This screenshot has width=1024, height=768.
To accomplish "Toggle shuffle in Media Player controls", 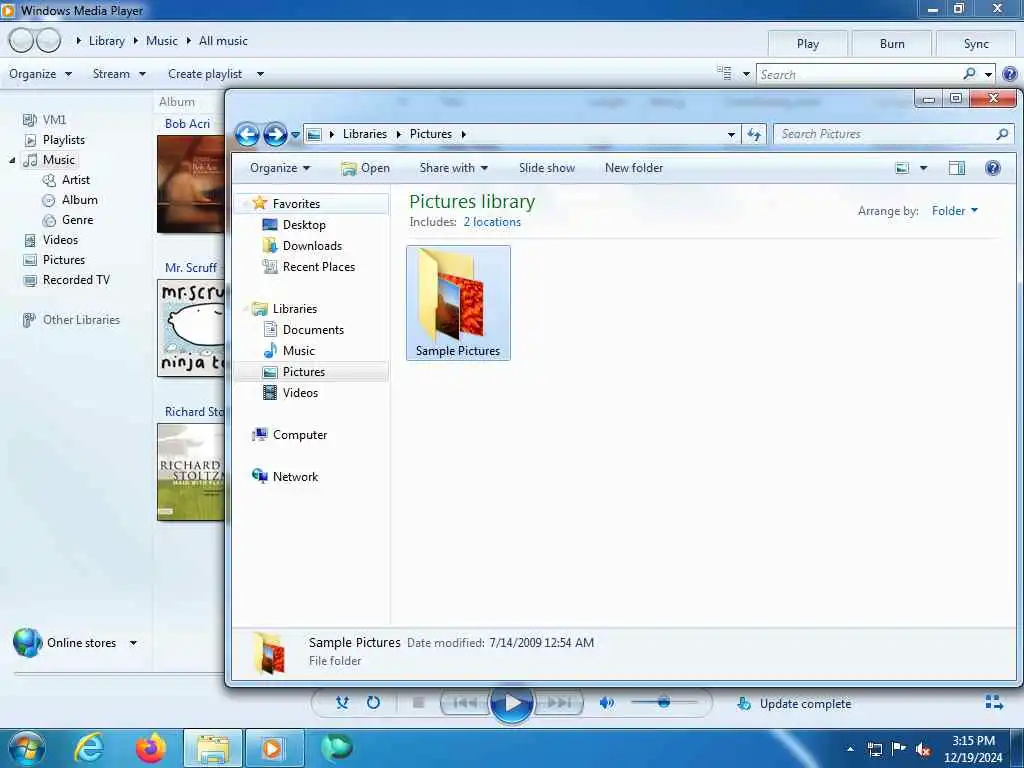I will (342, 703).
